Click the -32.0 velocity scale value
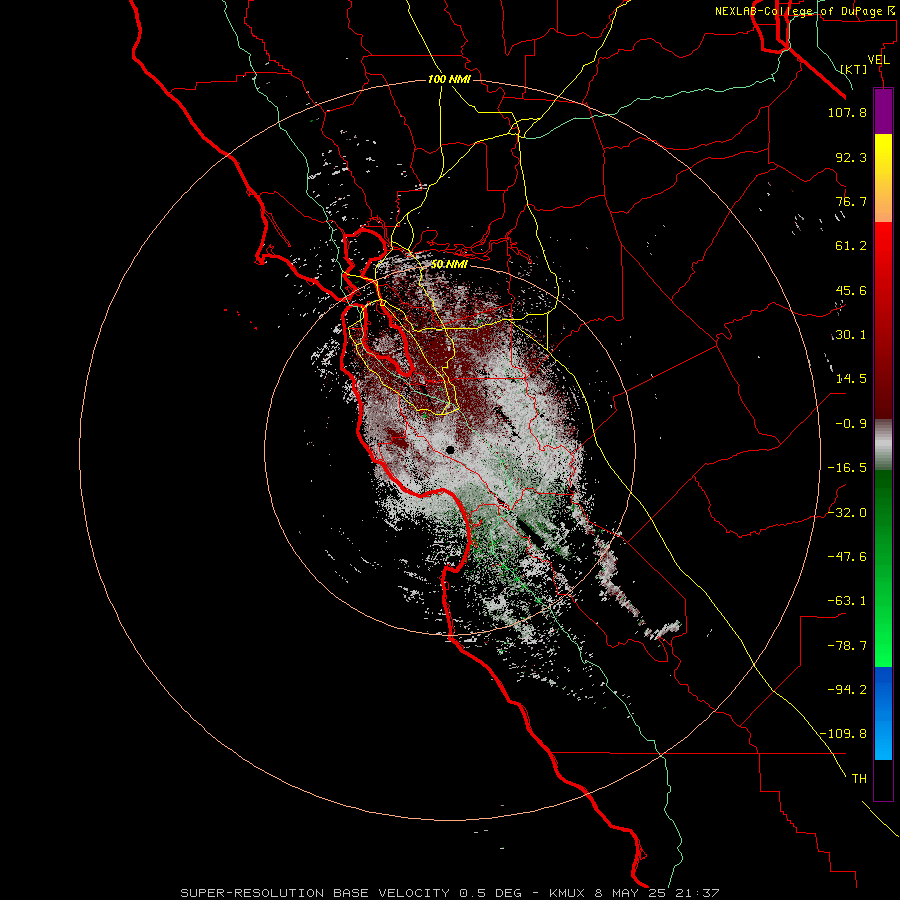This screenshot has height=900, width=900. tap(847, 513)
